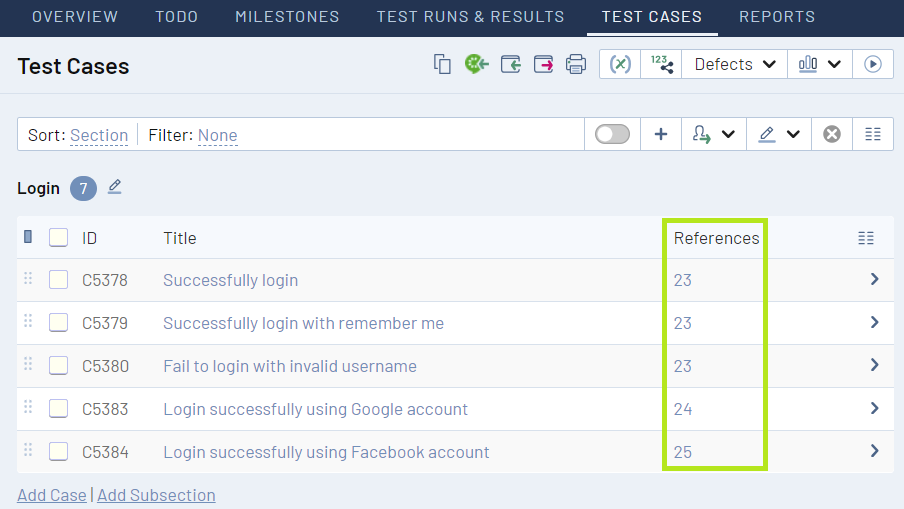The height and width of the screenshot is (509, 904).
Task: Switch to the Milestones tab
Action: (x=287, y=17)
